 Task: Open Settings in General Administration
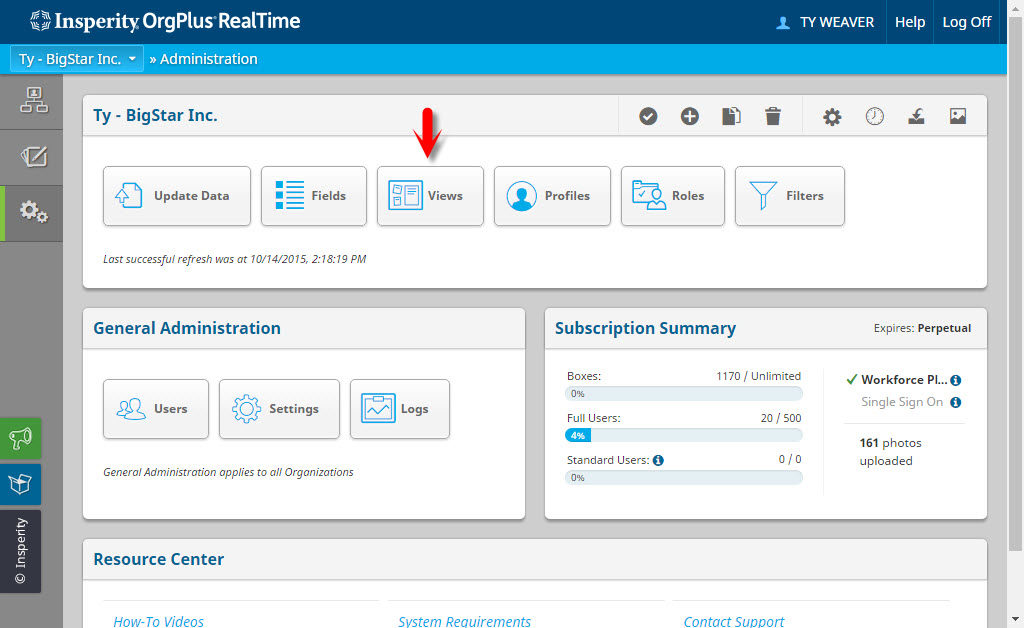click(x=280, y=409)
